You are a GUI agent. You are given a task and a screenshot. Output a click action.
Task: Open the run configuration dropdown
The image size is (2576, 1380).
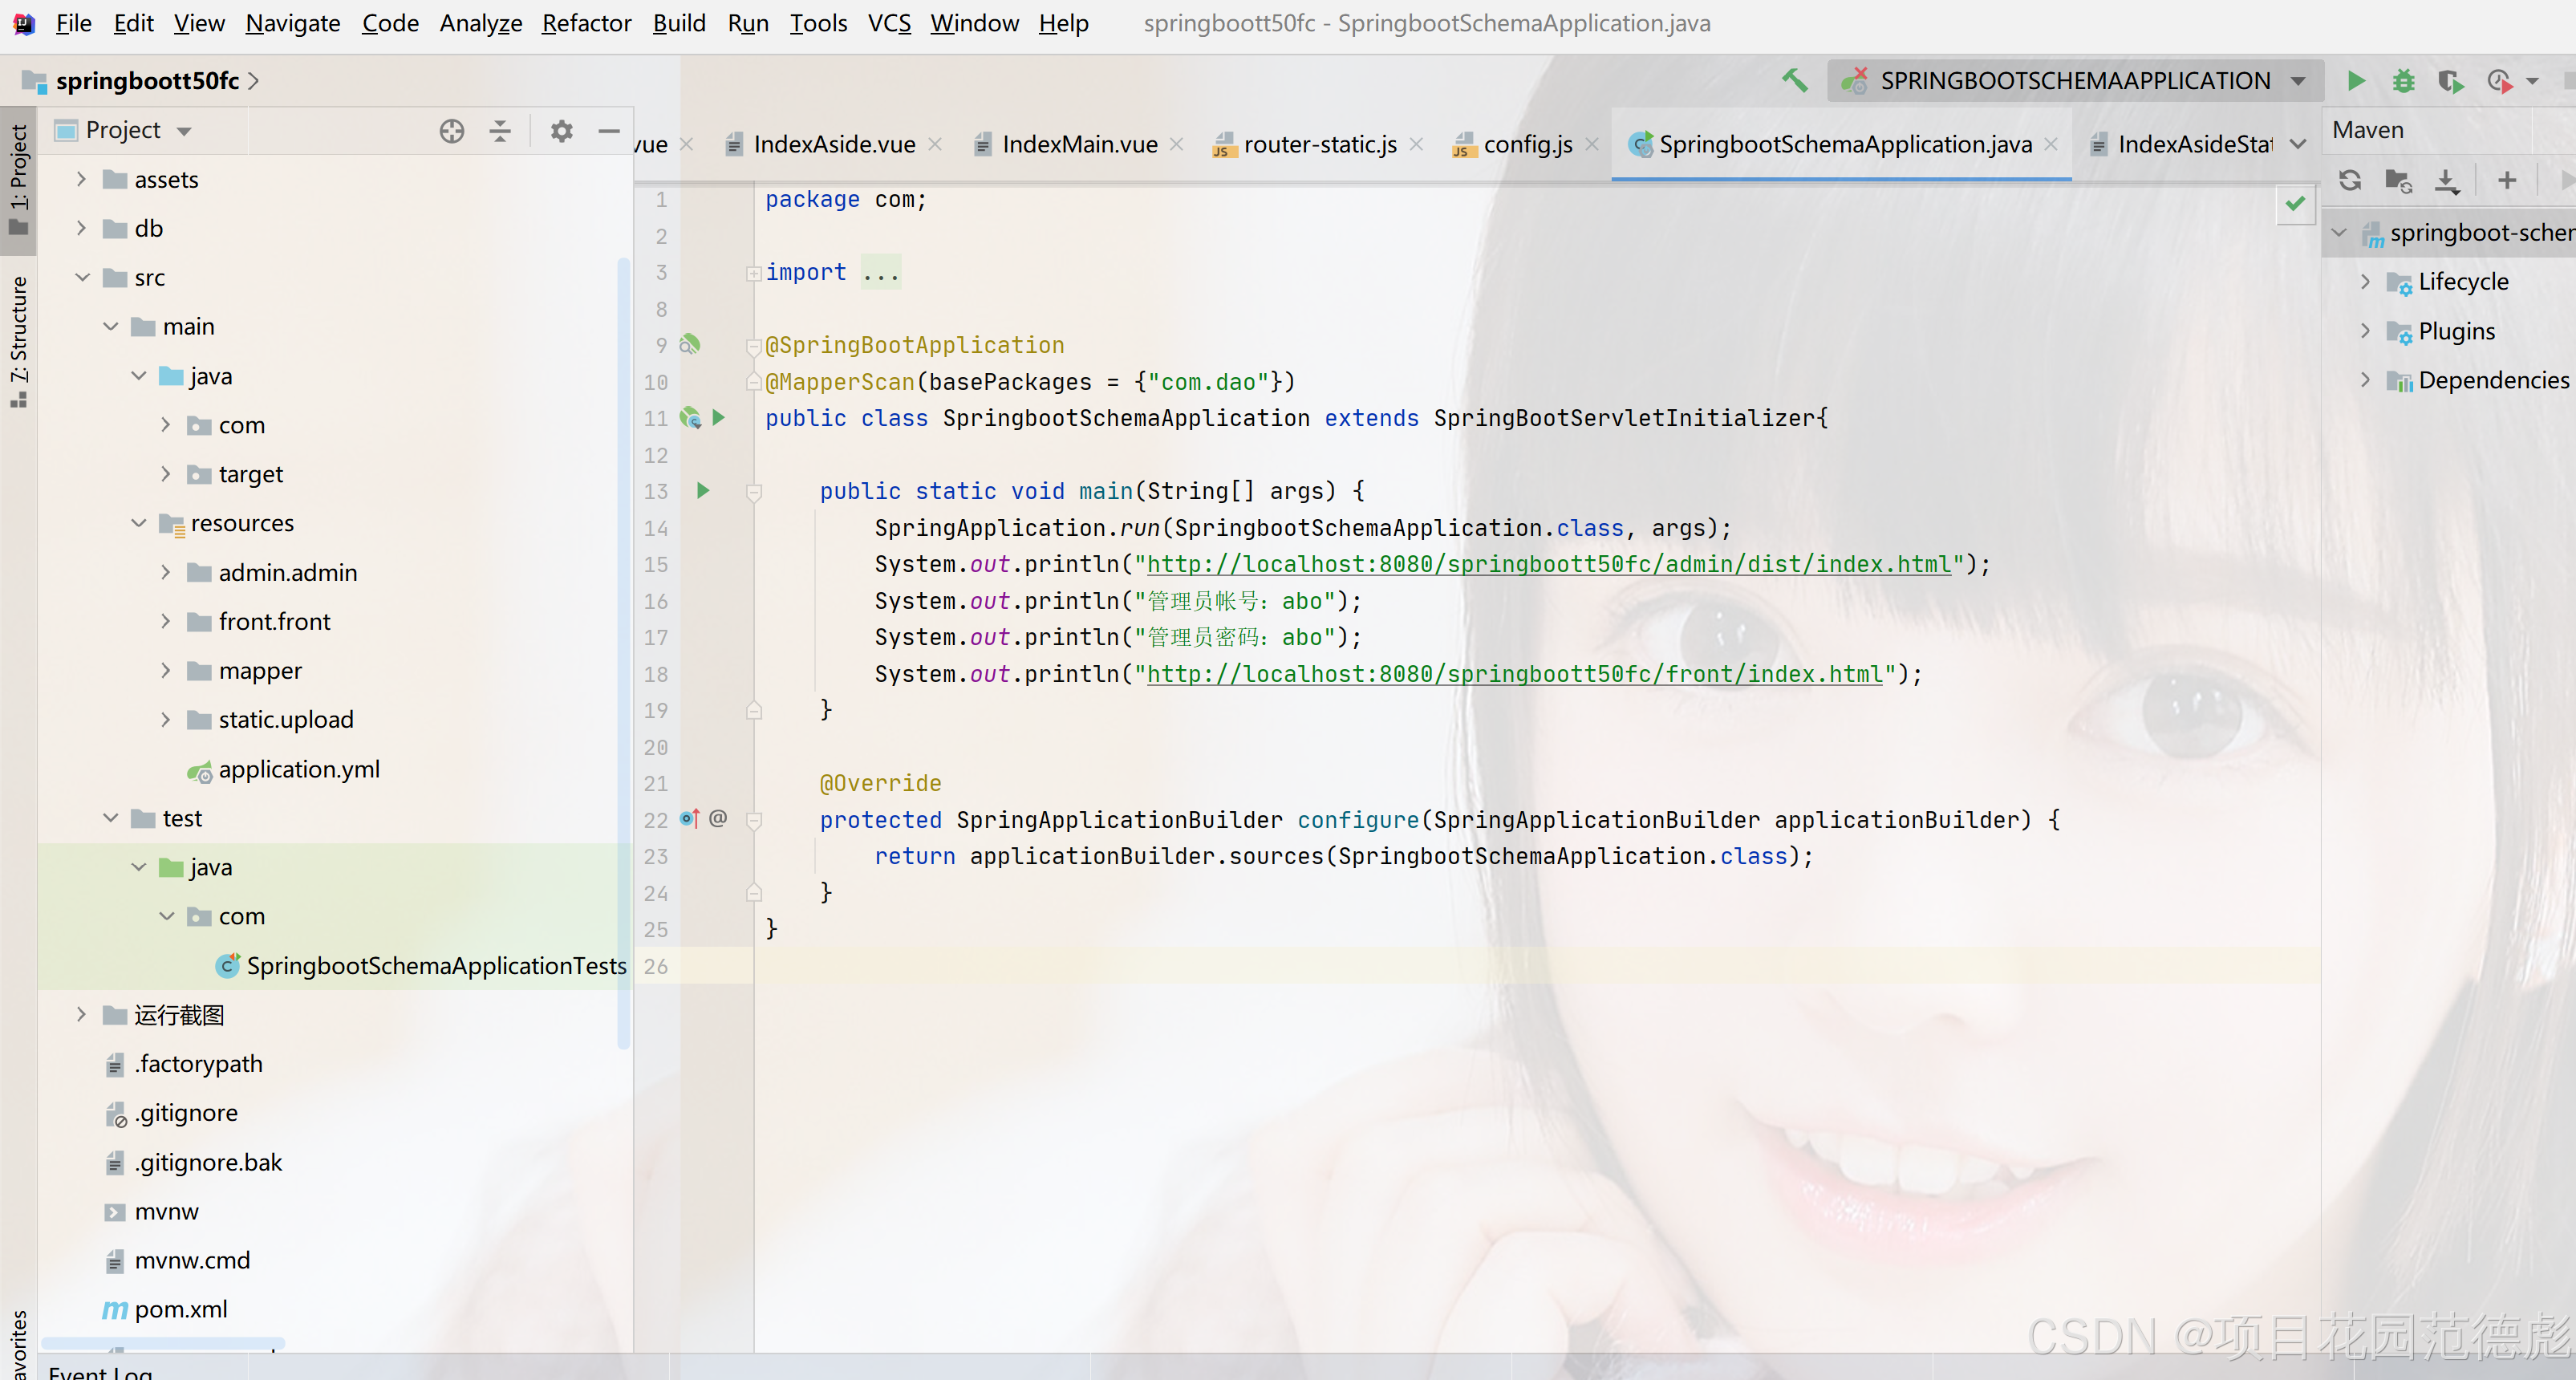[2298, 81]
